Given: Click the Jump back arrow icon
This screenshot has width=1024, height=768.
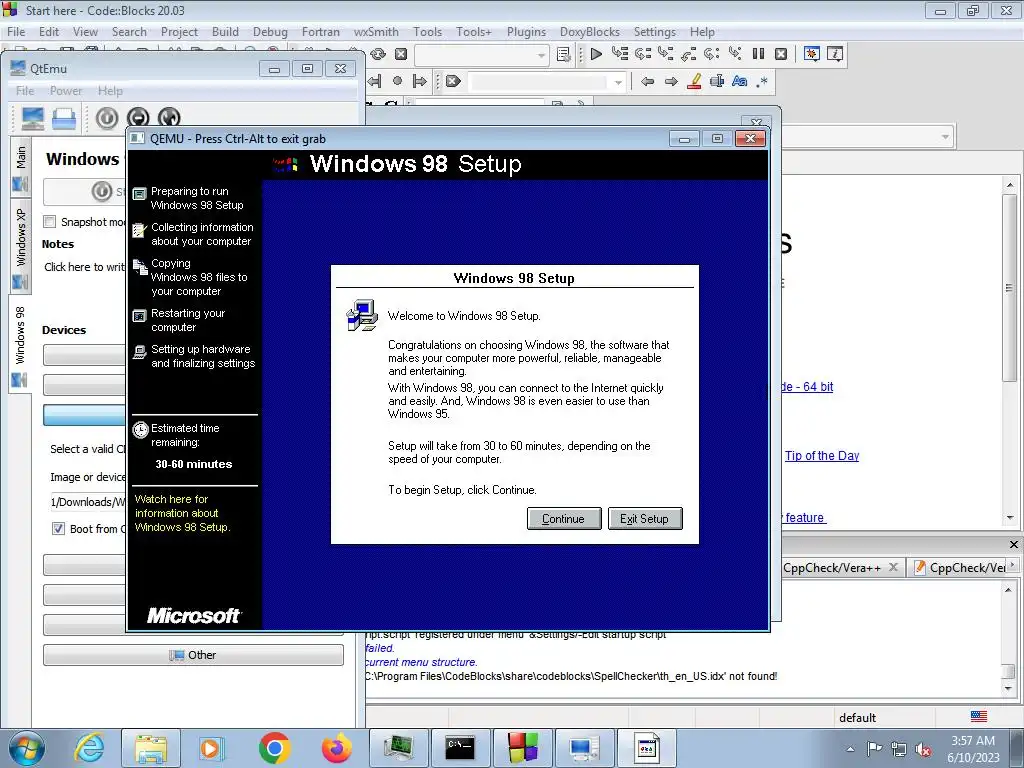Looking at the screenshot, I should click(x=647, y=82).
